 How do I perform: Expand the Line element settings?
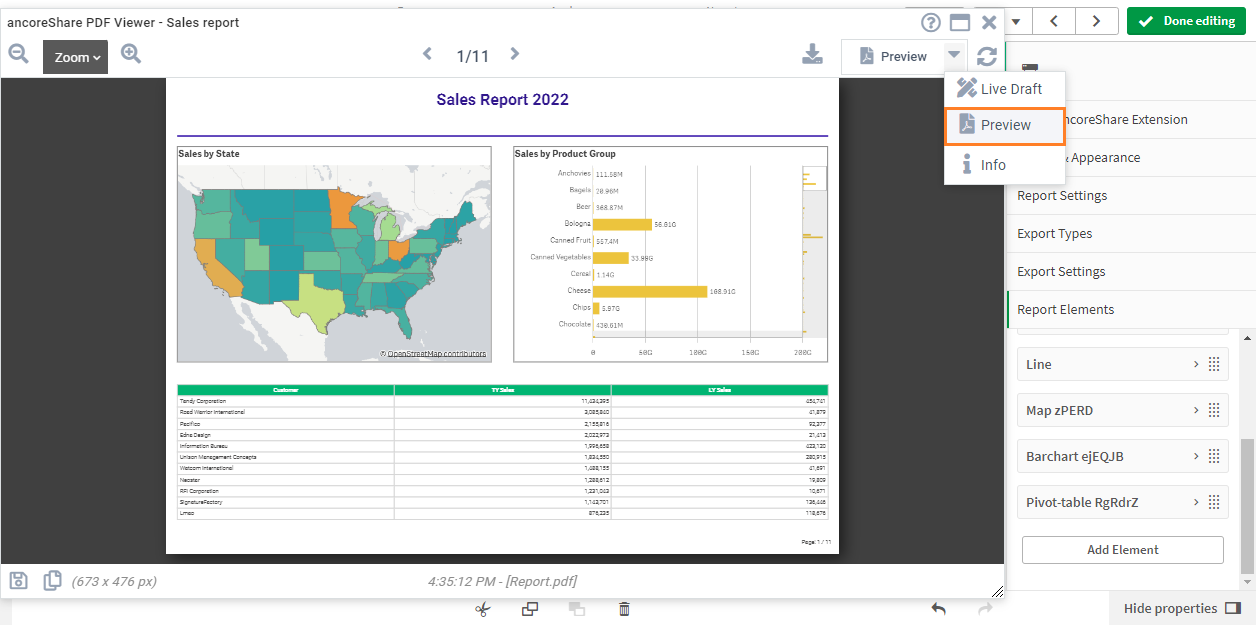[1196, 365]
